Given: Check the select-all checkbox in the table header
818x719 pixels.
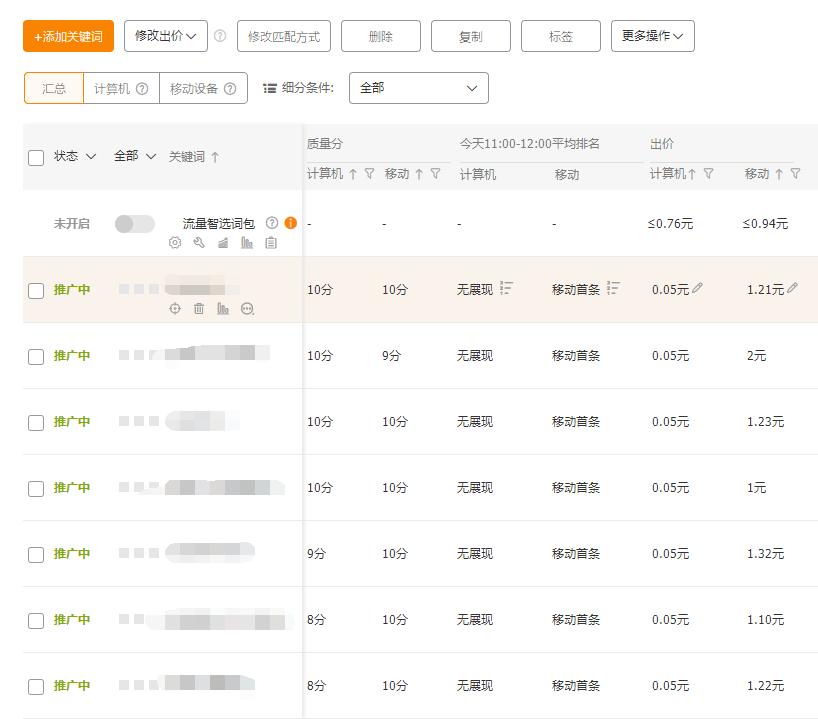Looking at the screenshot, I should (x=36, y=157).
